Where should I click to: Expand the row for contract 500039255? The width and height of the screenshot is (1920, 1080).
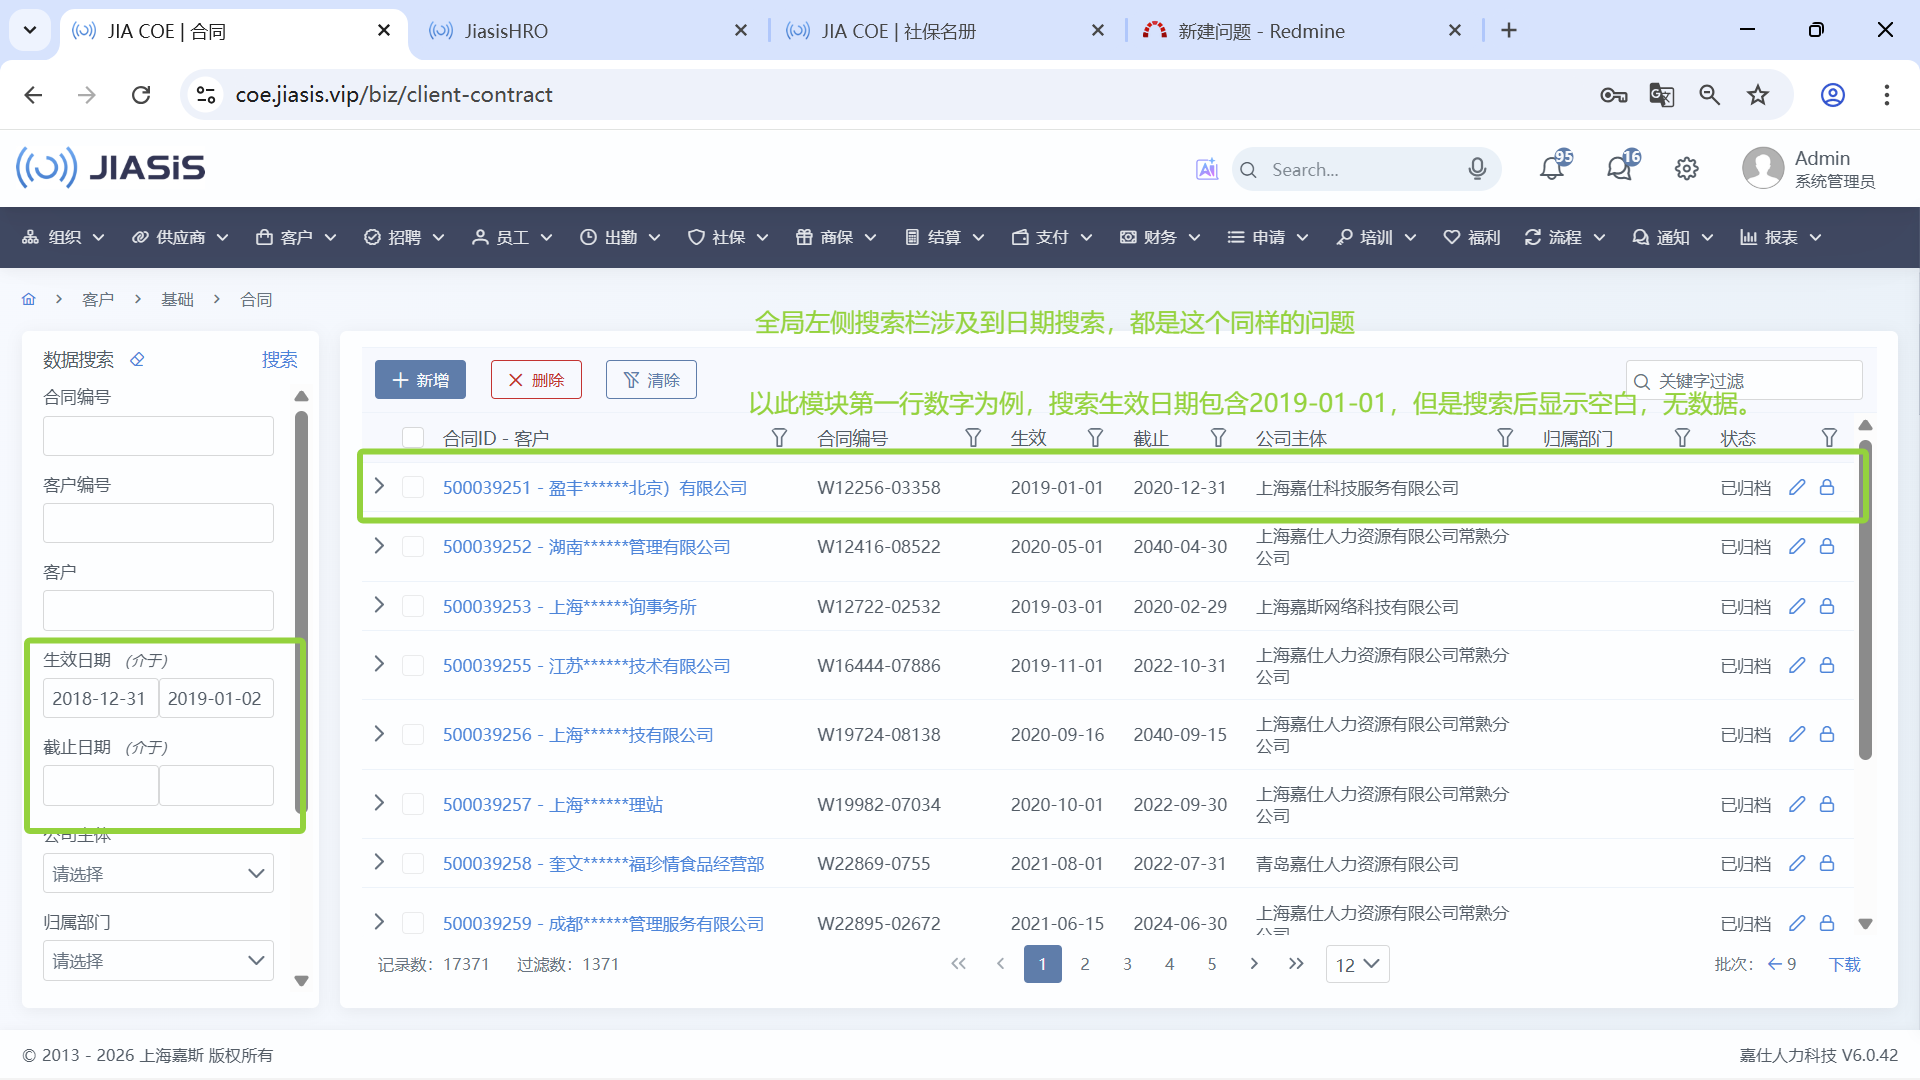(x=379, y=664)
